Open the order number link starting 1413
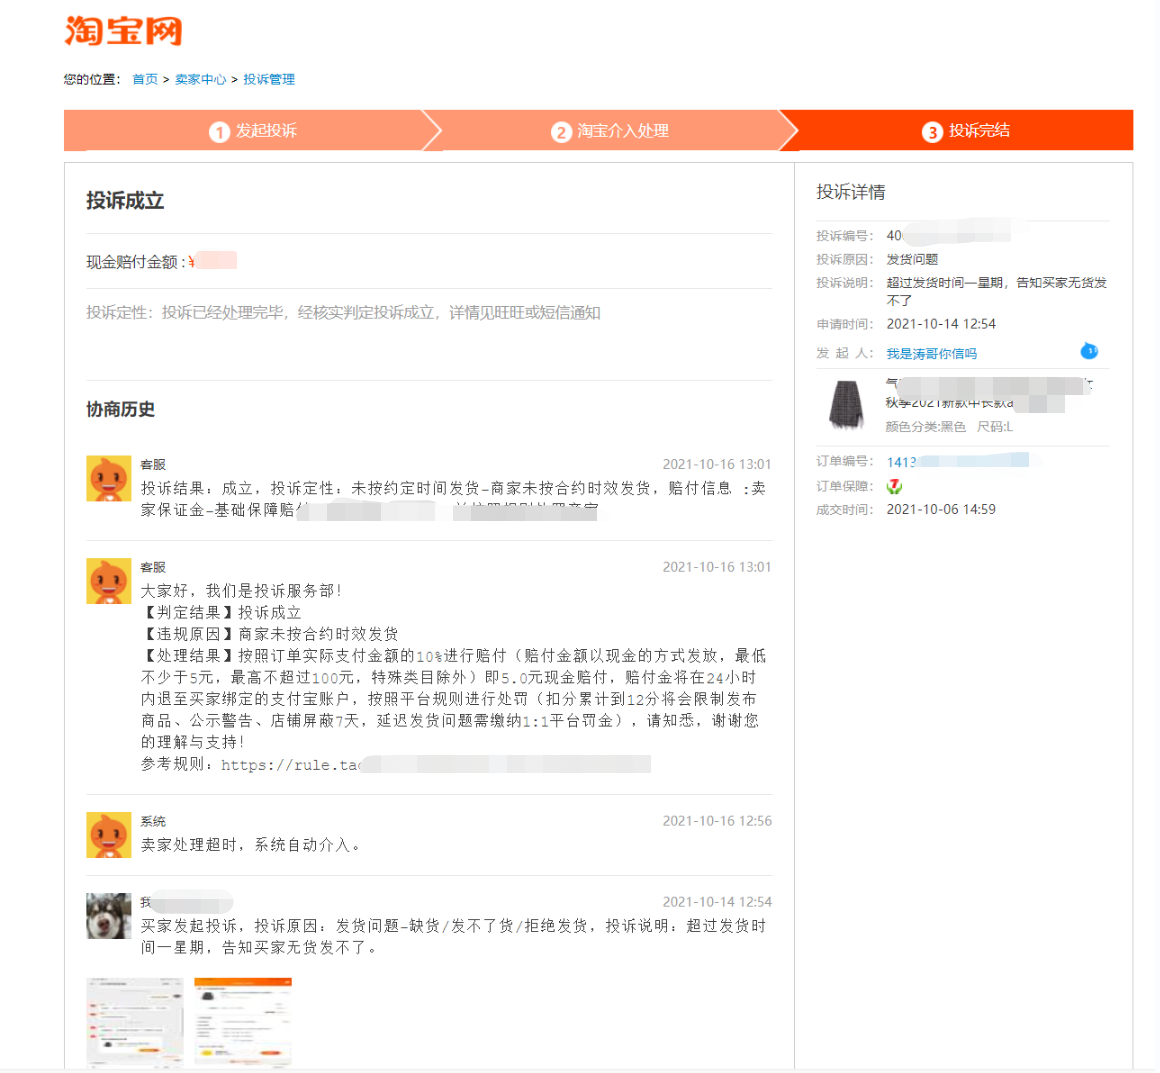The height and width of the screenshot is (1073, 1160). (957, 462)
